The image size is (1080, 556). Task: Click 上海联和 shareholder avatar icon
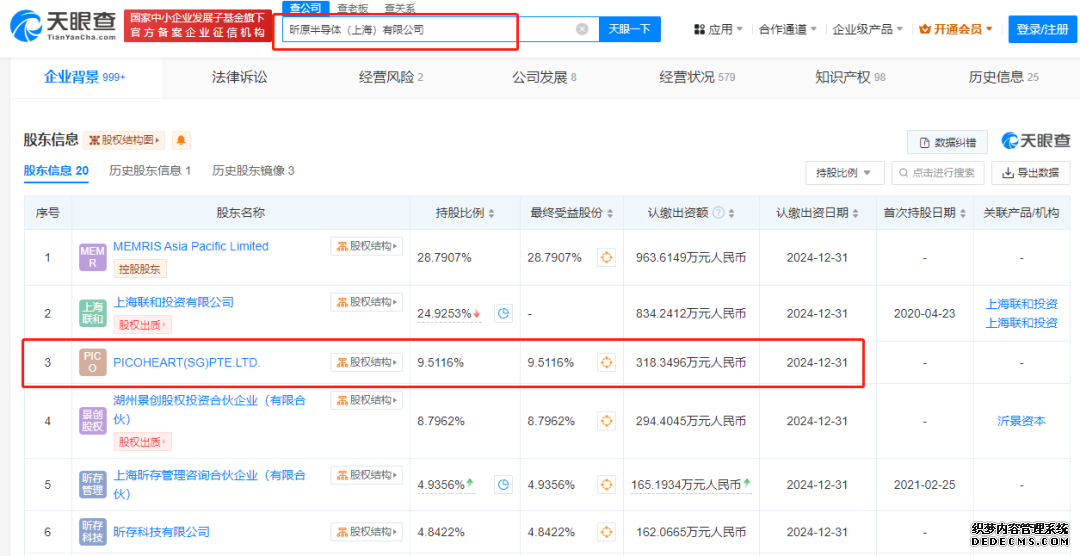92,313
